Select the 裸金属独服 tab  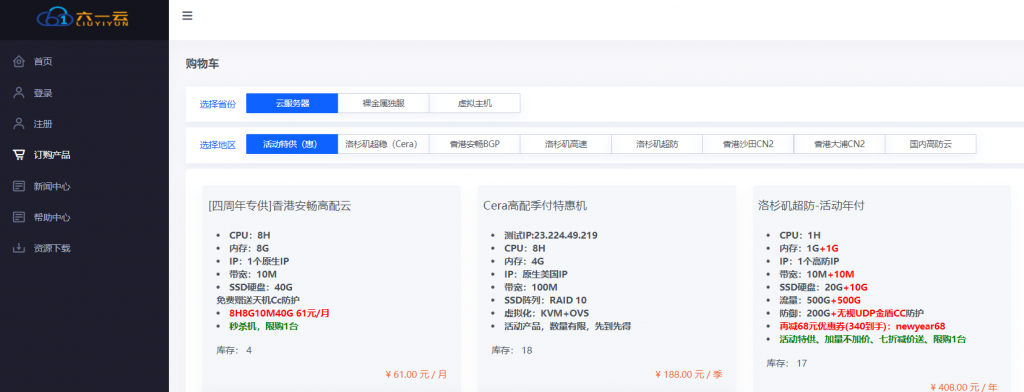383,103
